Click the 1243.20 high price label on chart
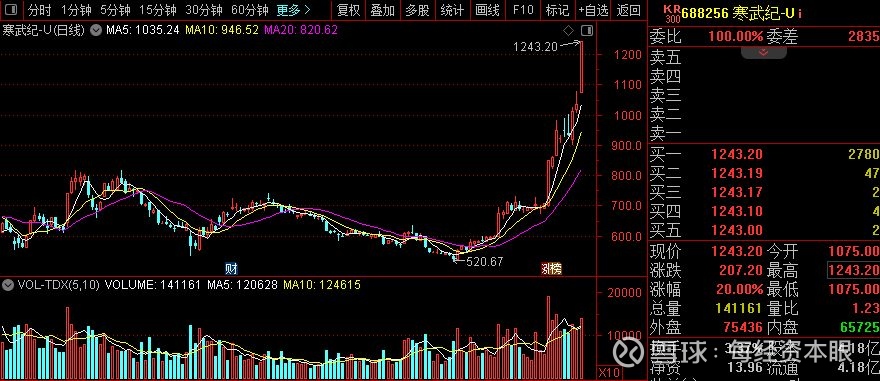Screen dimensions: 880x381 click(x=535, y=47)
